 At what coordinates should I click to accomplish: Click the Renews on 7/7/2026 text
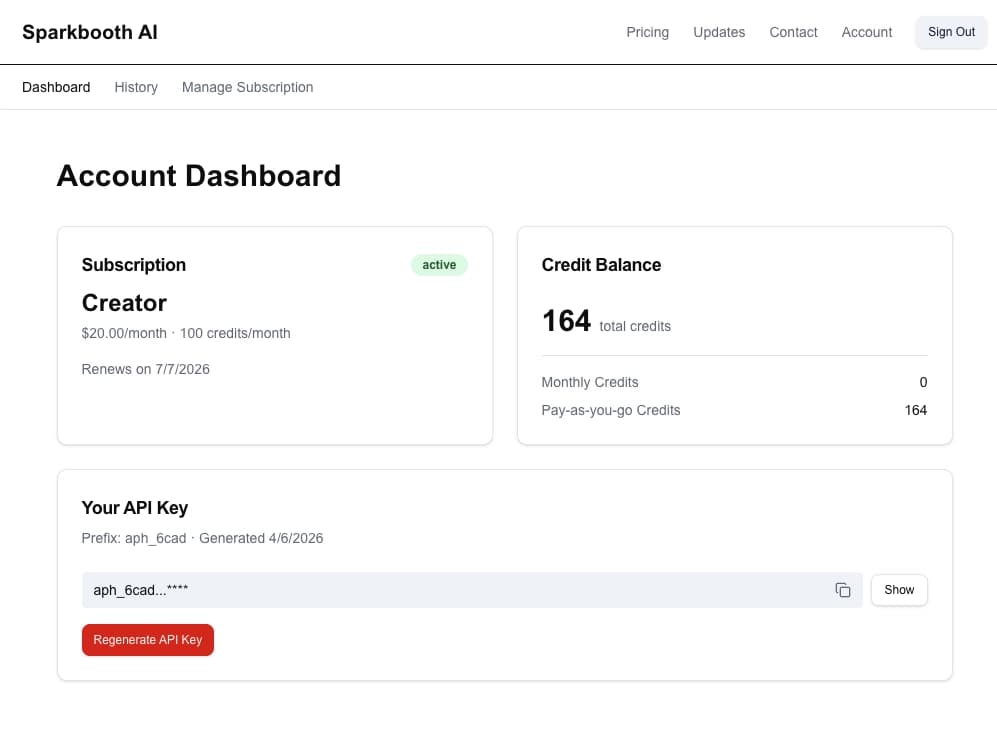pyautogui.click(x=146, y=369)
